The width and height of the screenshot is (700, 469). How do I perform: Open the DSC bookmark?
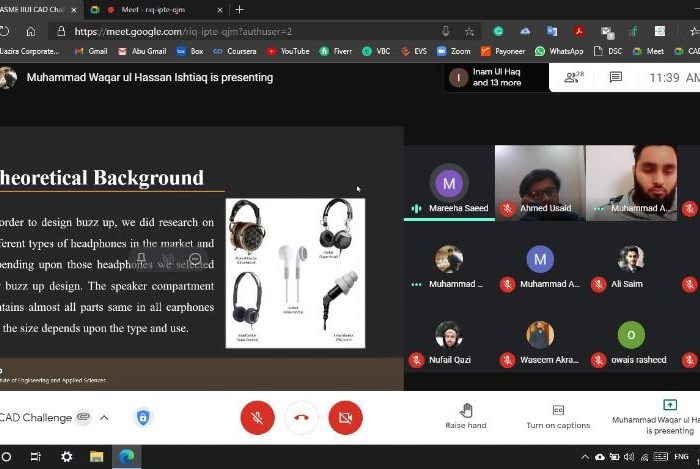(x=608, y=51)
